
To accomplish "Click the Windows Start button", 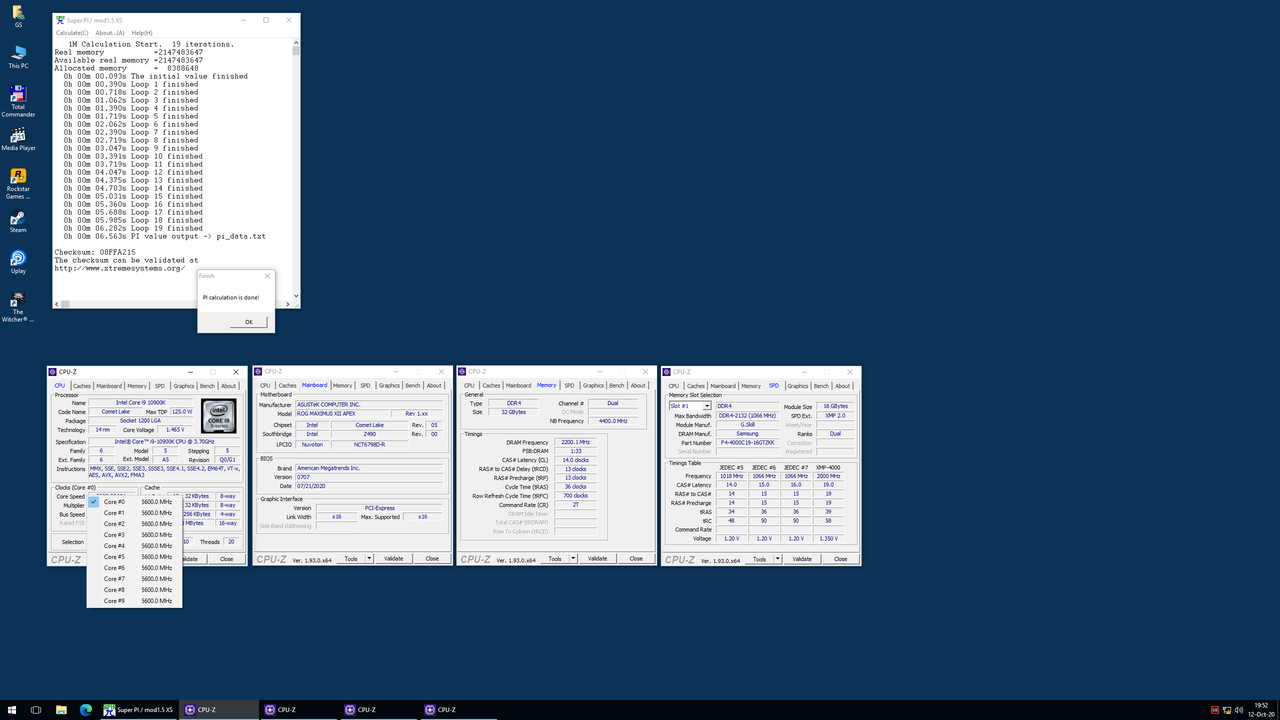I will [11, 710].
